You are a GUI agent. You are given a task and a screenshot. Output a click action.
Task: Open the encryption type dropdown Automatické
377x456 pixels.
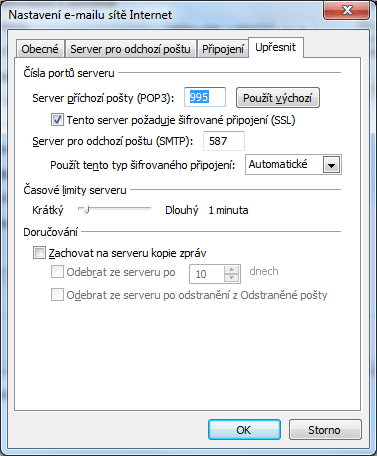(293, 165)
